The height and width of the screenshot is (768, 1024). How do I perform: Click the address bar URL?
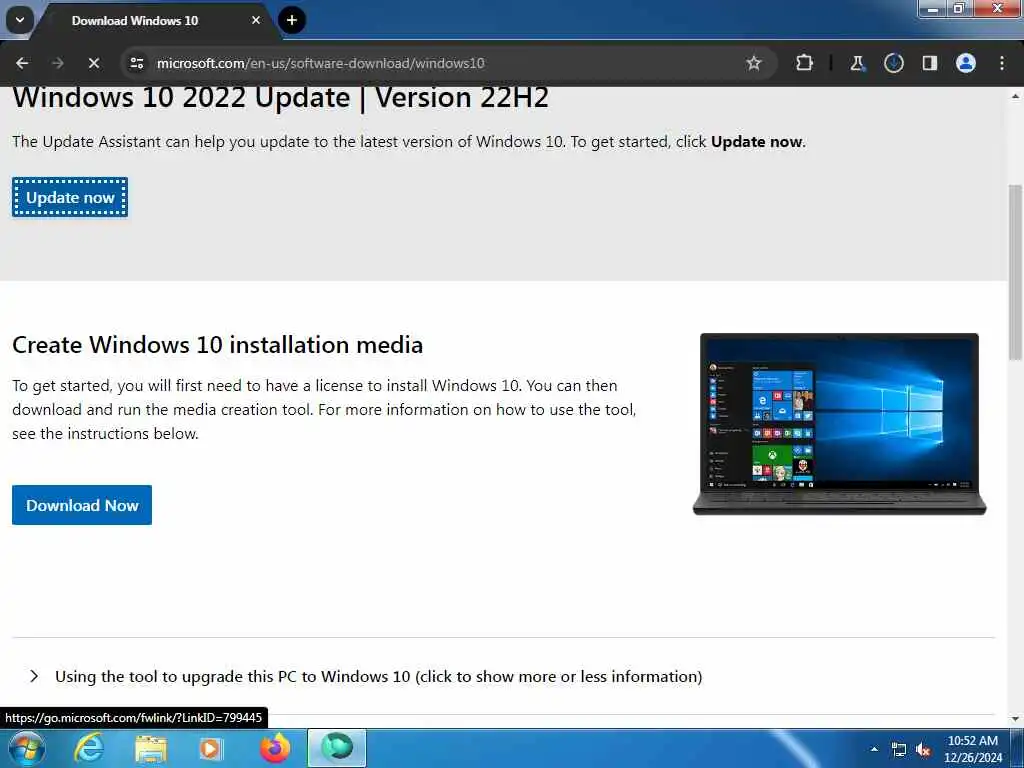coord(321,63)
